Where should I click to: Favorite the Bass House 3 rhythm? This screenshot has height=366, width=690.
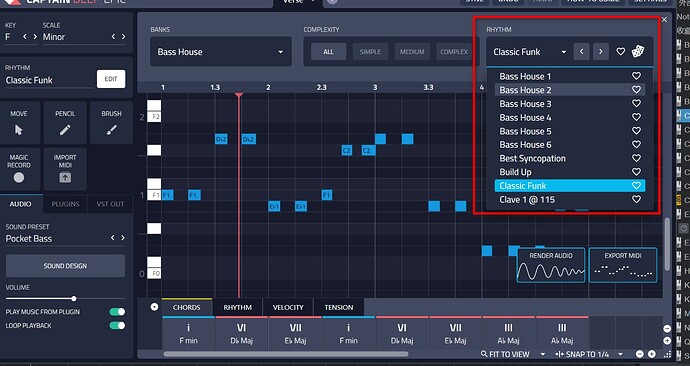[x=636, y=103]
